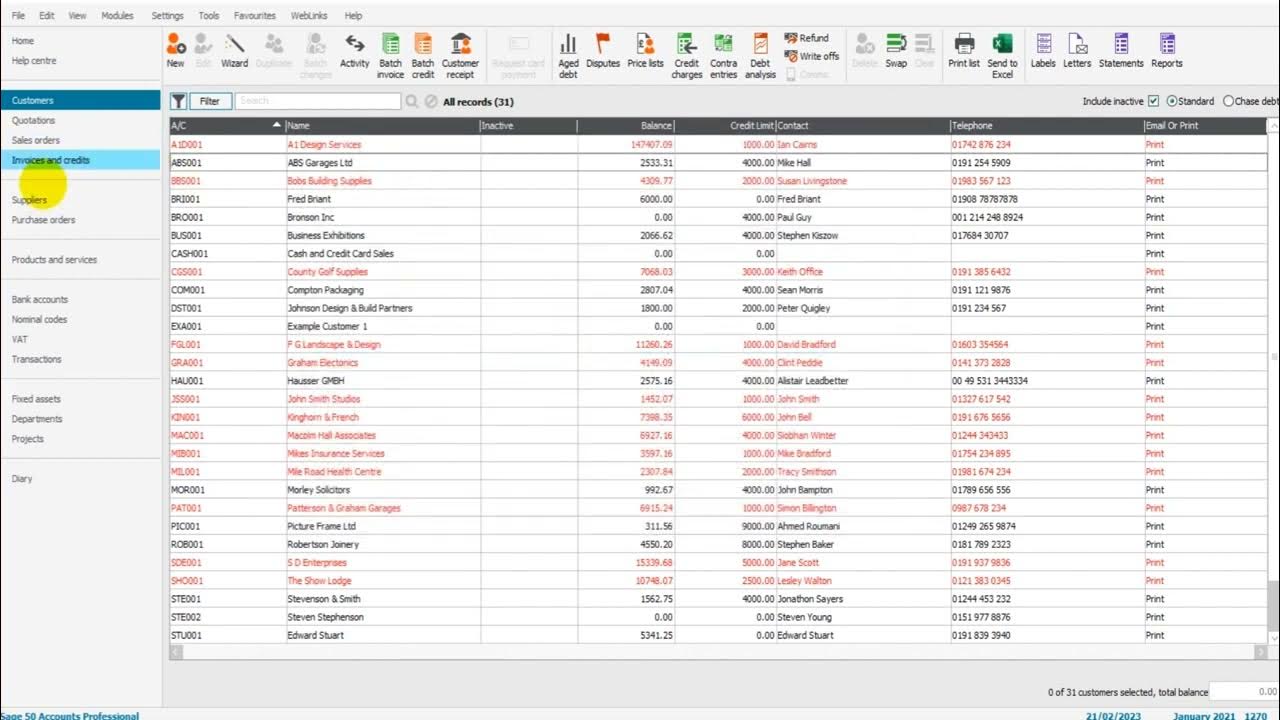The width and height of the screenshot is (1280, 720).
Task: Open the Batch invoice tool
Action: pyautogui.click(x=391, y=56)
